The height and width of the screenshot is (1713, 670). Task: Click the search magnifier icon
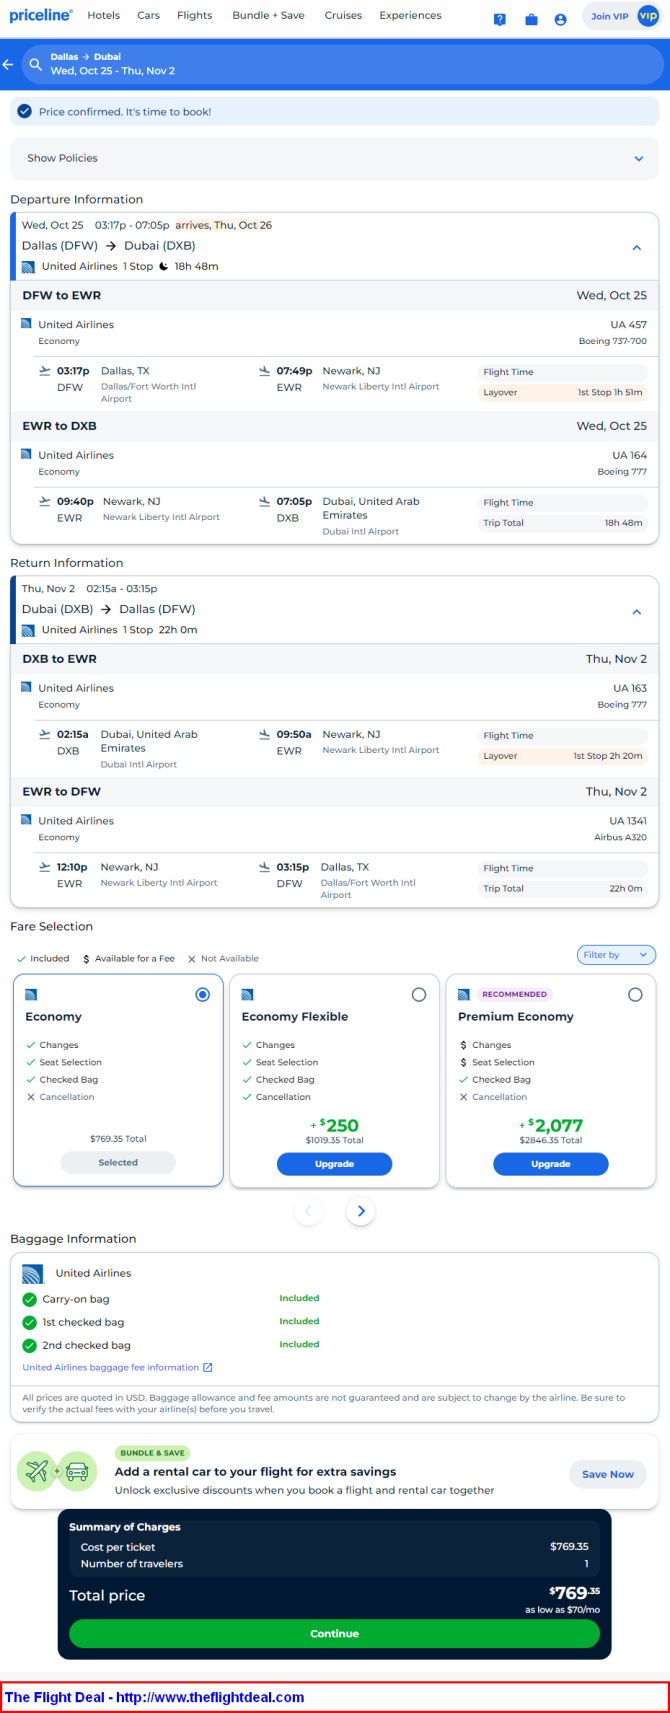(x=36, y=64)
